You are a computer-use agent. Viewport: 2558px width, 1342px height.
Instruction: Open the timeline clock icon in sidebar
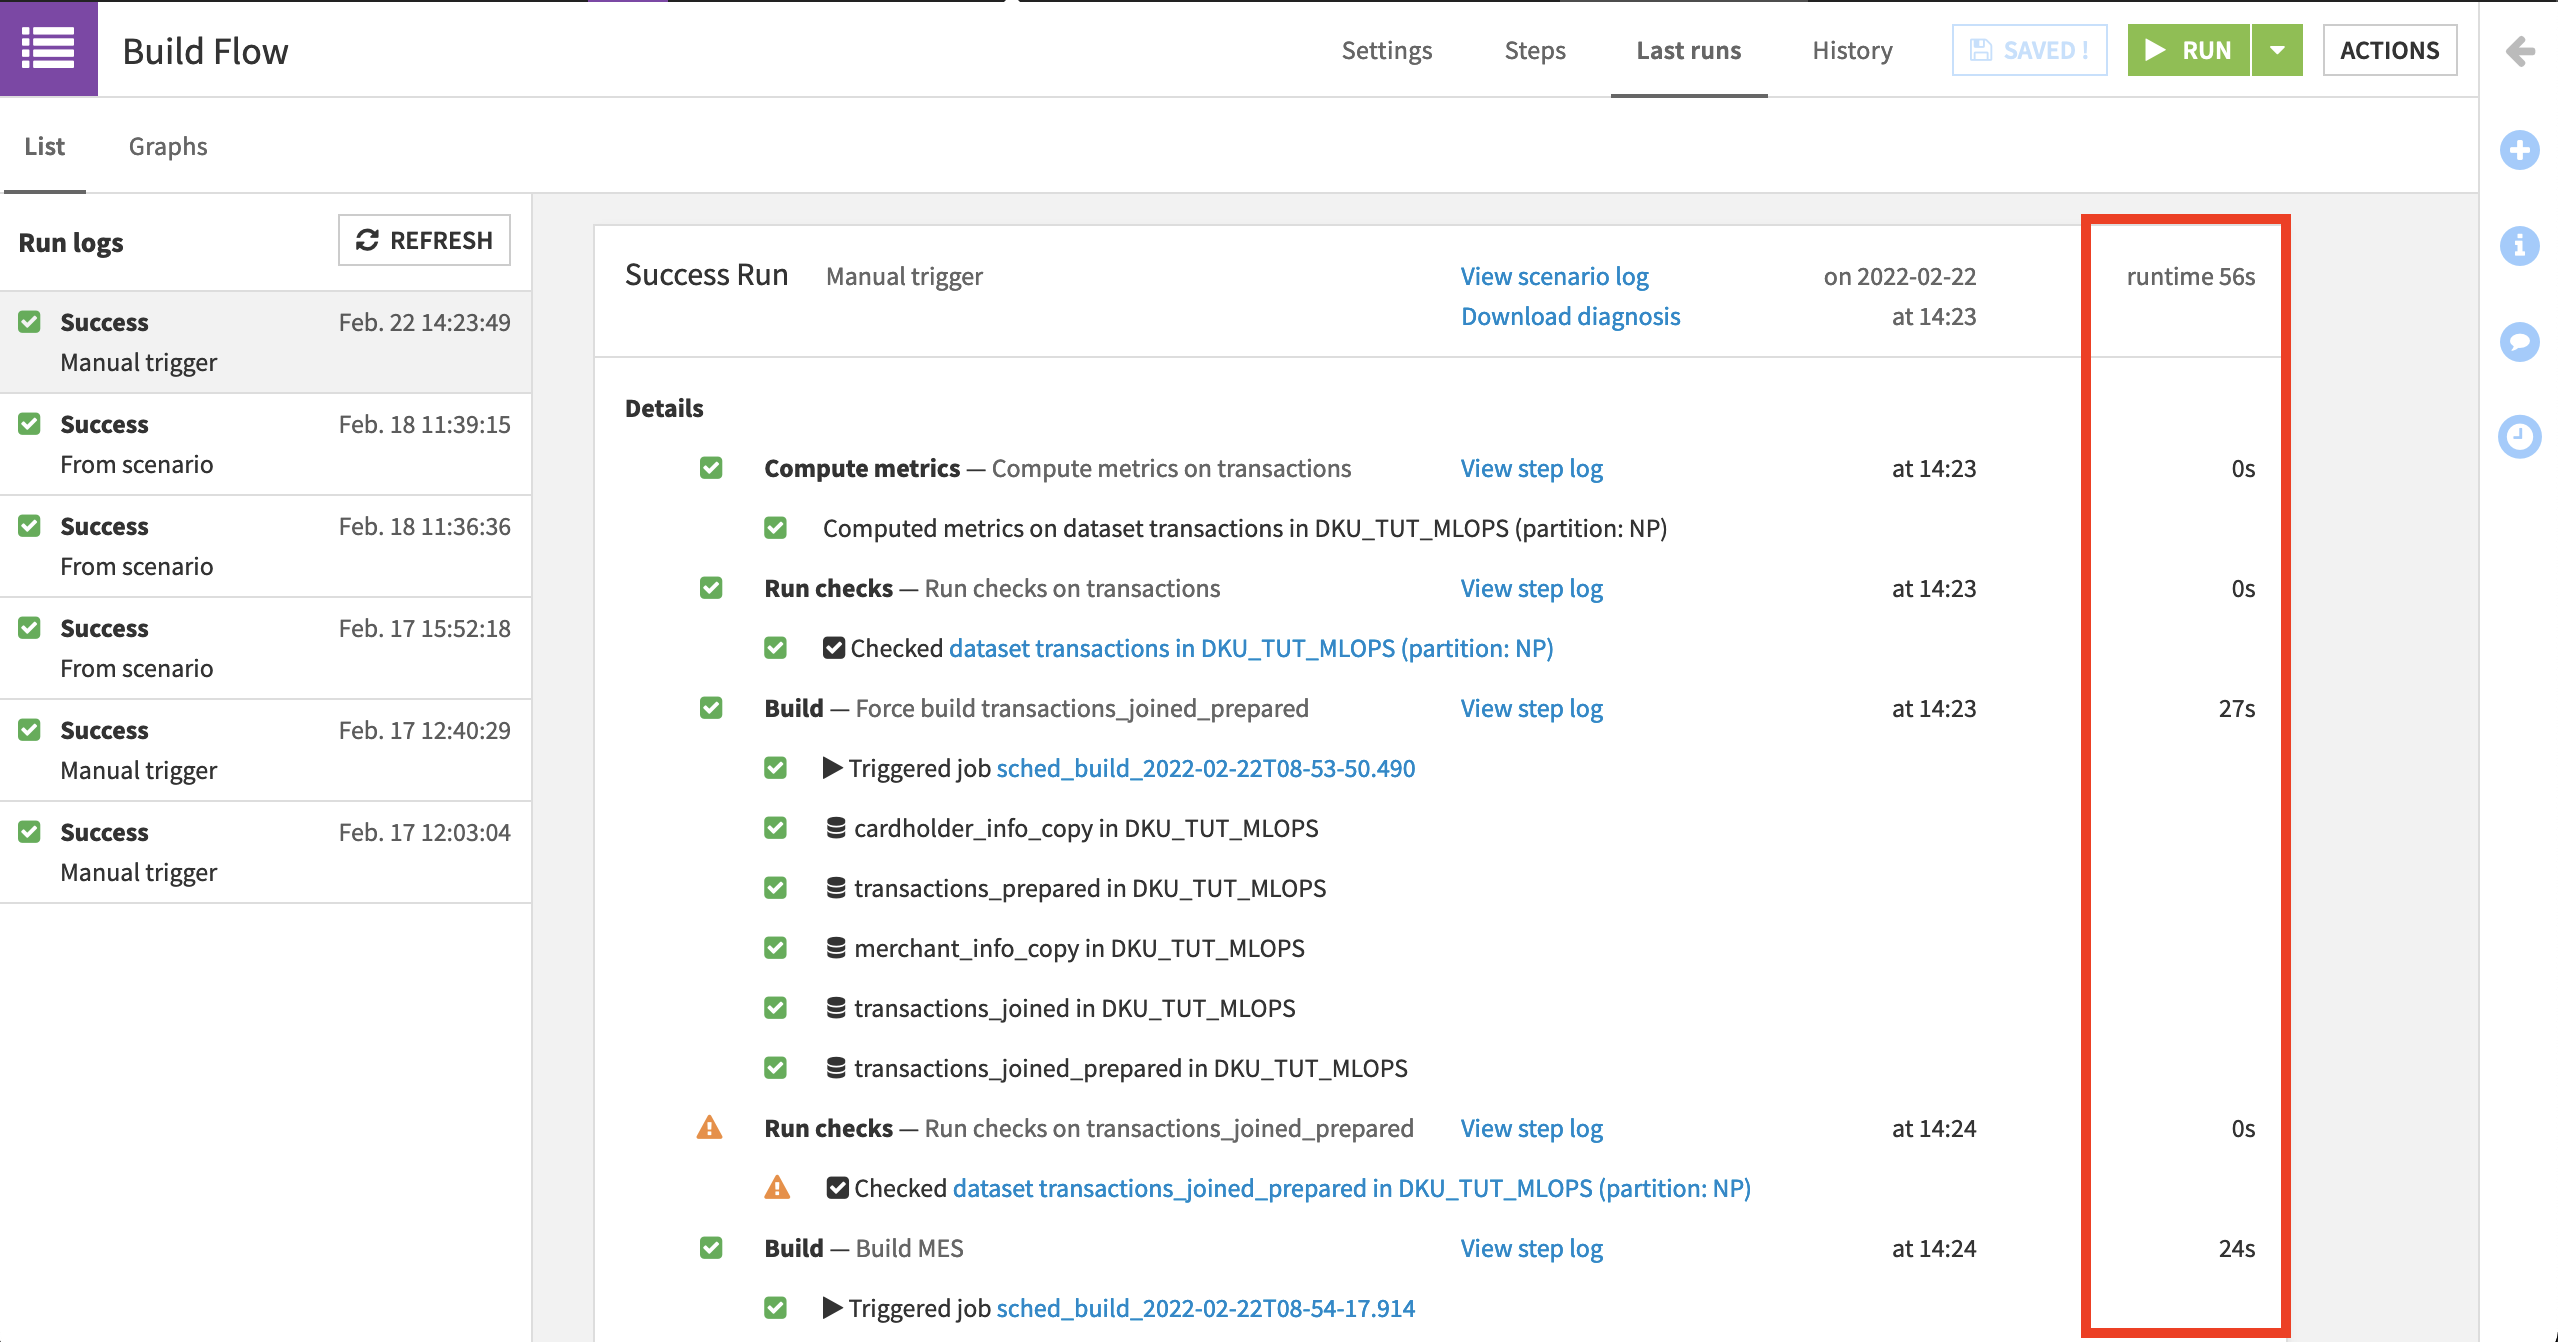point(2519,437)
